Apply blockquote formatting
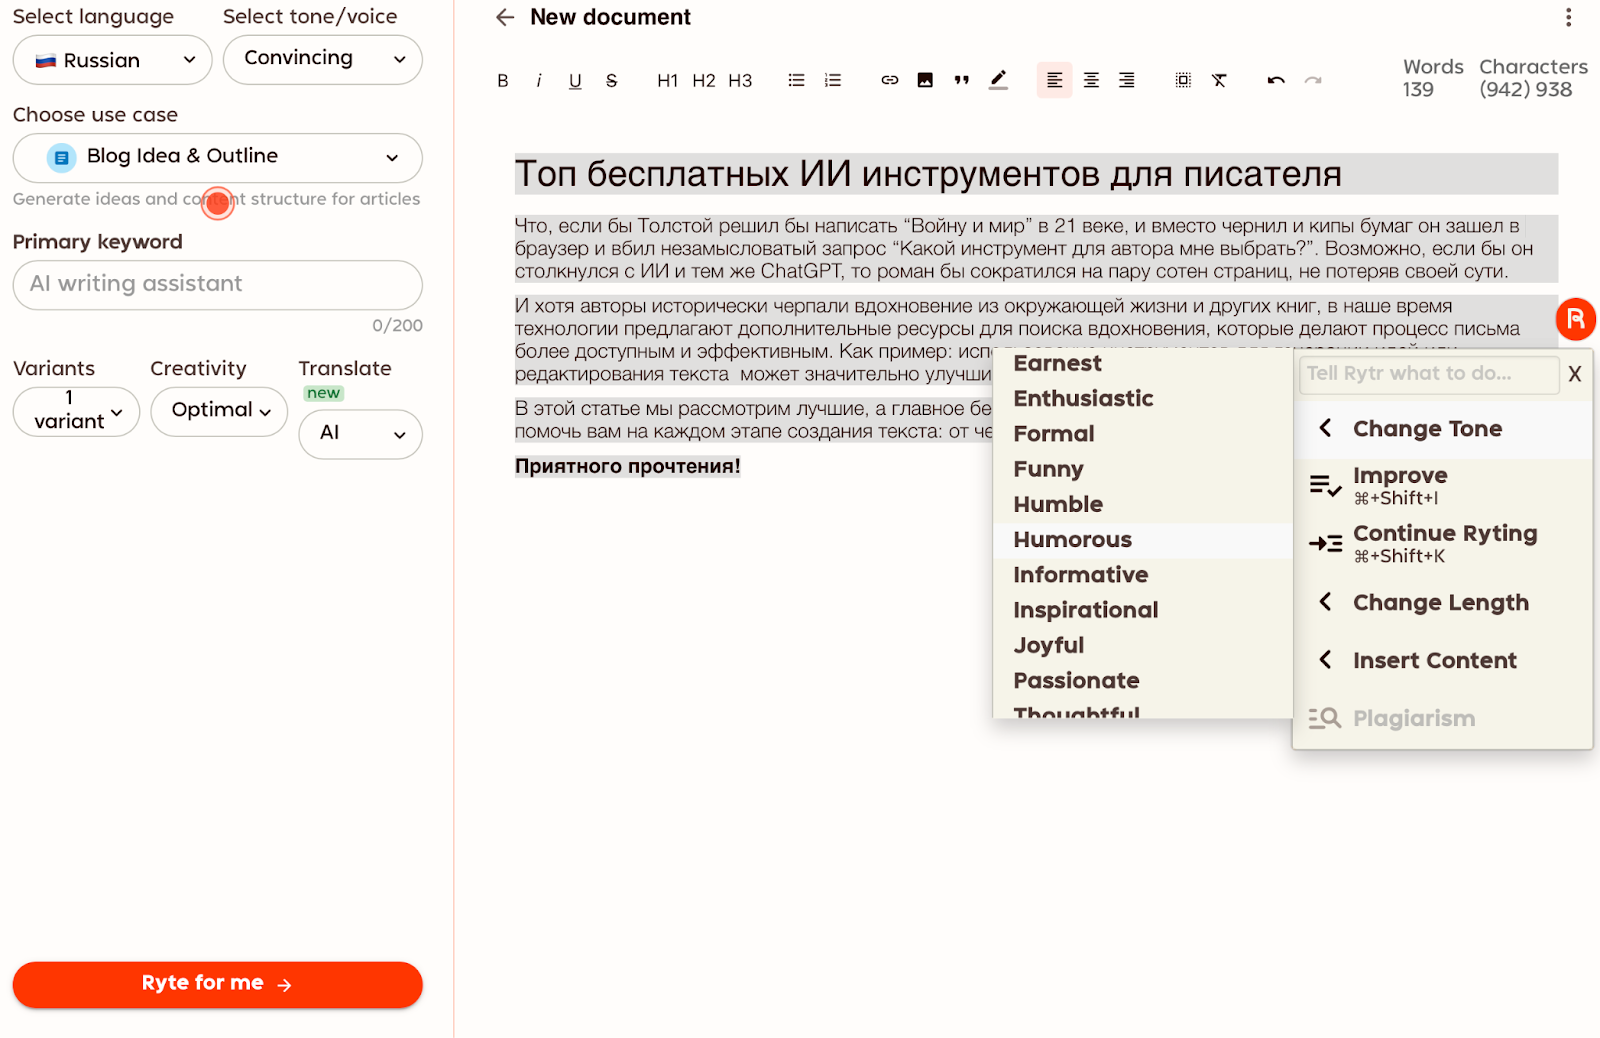Screen dimensions: 1600x1038 961,80
